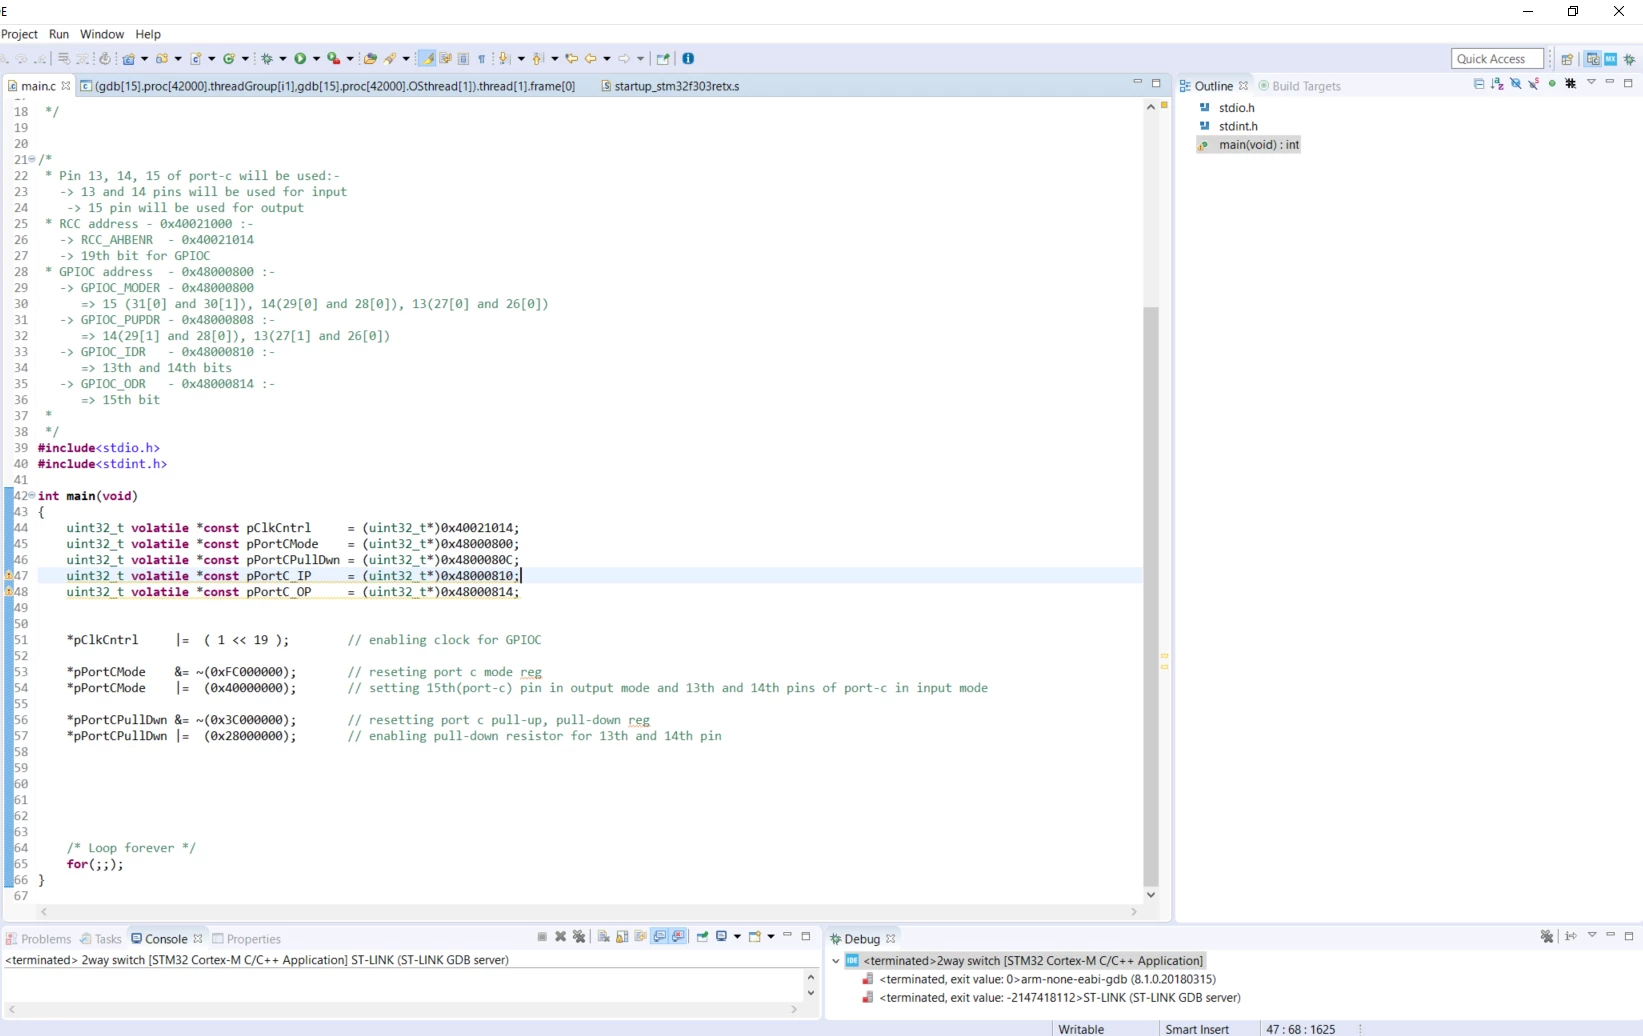This screenshot has height=1036, width=1643.
Task: Toggle Show Console on standard error
Action: (678, 937)
